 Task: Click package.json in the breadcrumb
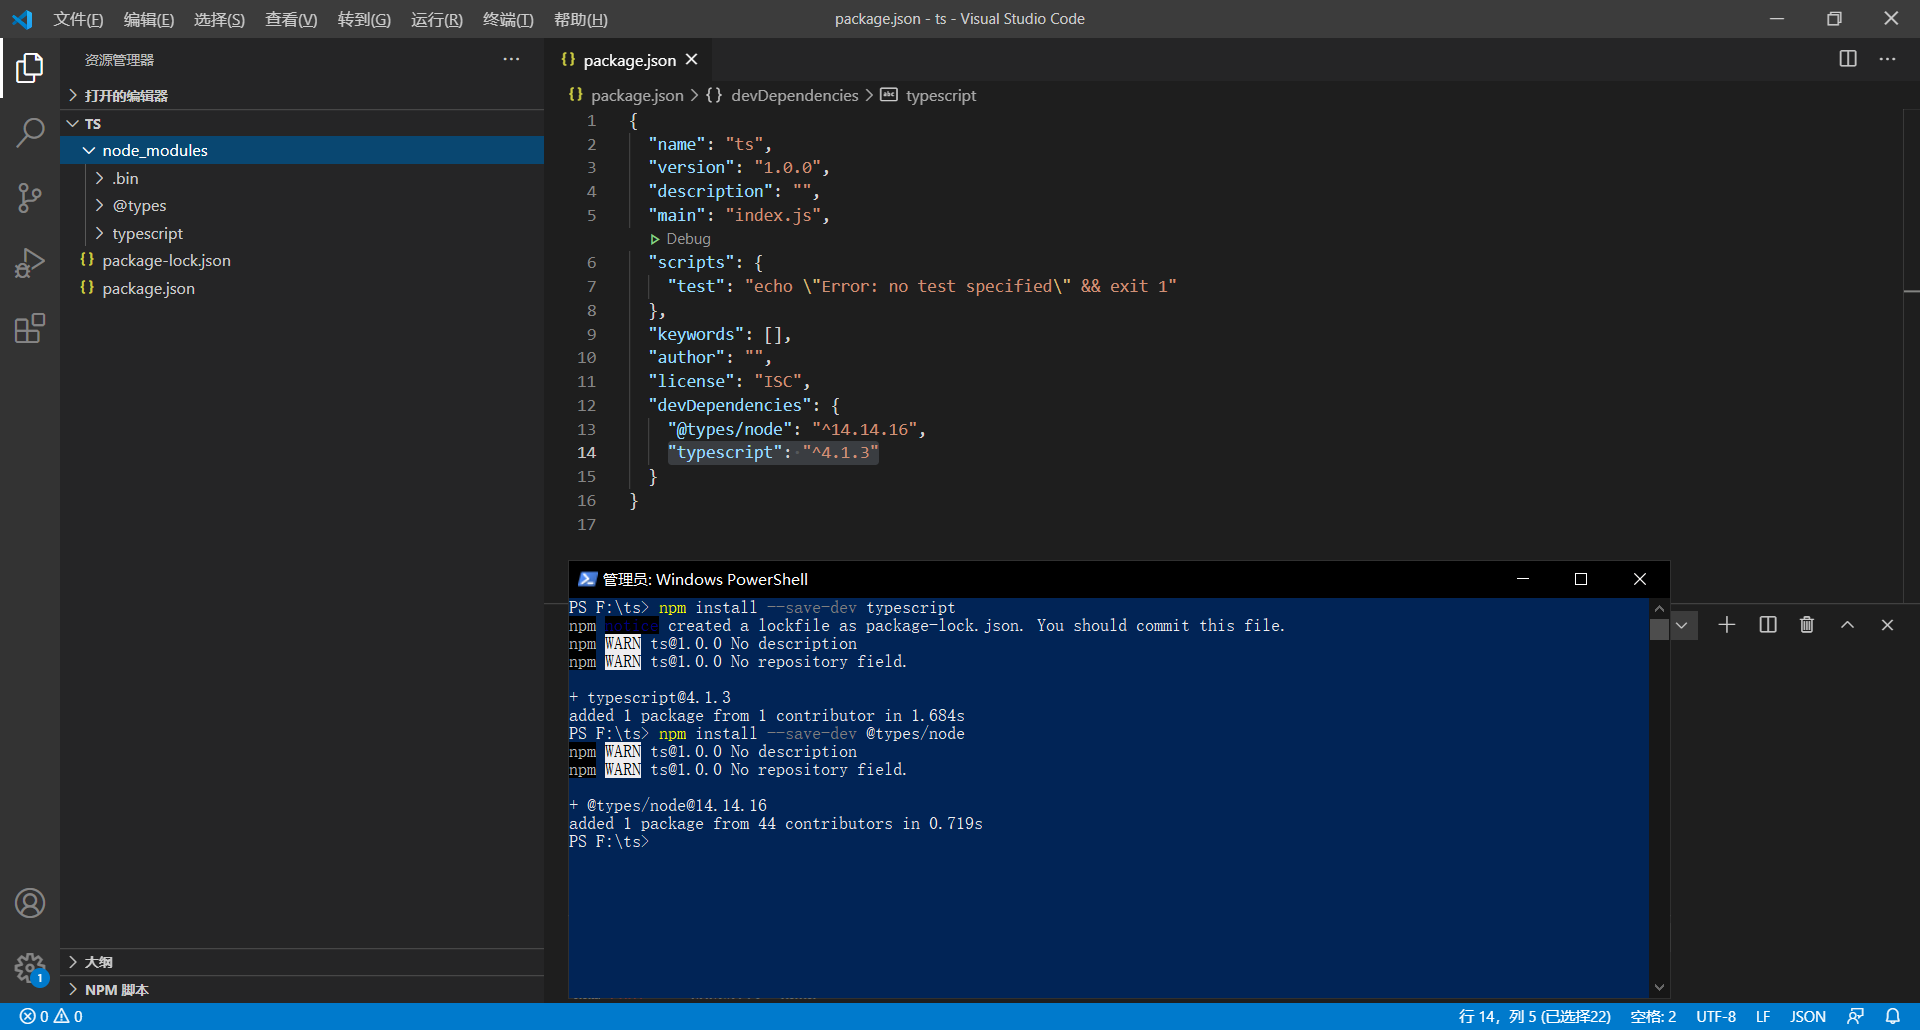tap(637, 95)
